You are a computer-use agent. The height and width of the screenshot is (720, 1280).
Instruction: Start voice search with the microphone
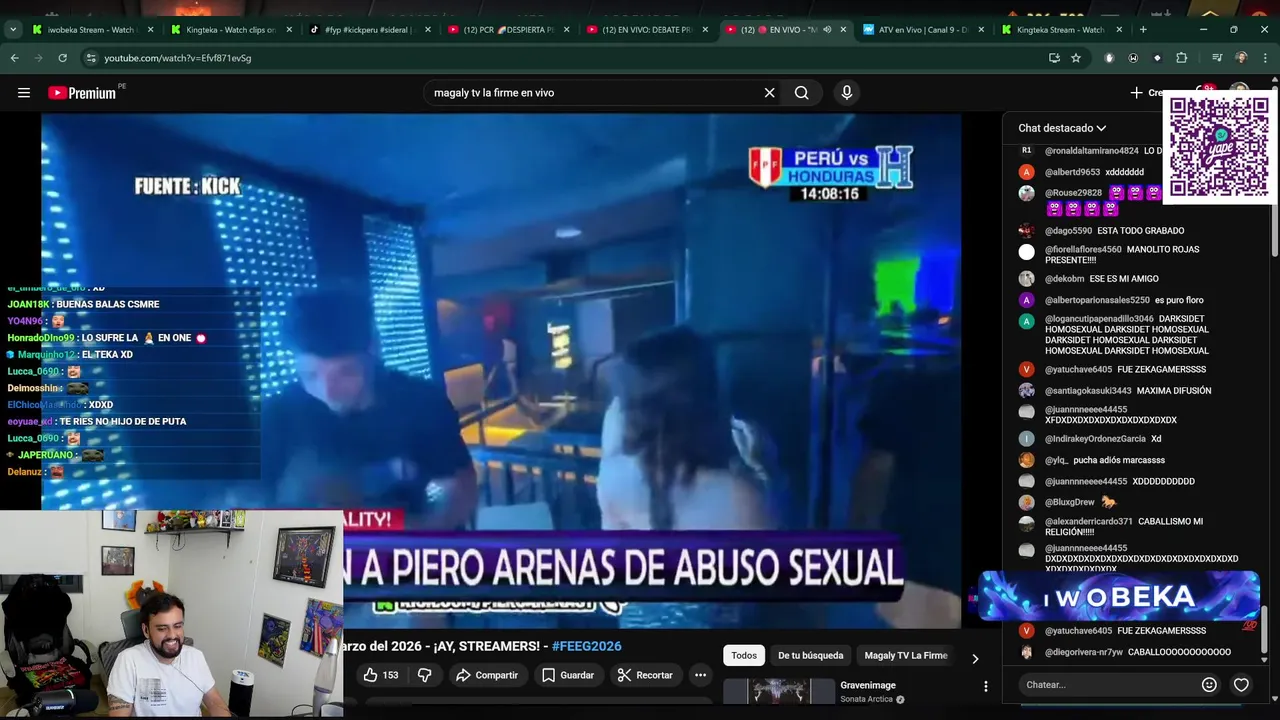(847, 93)
